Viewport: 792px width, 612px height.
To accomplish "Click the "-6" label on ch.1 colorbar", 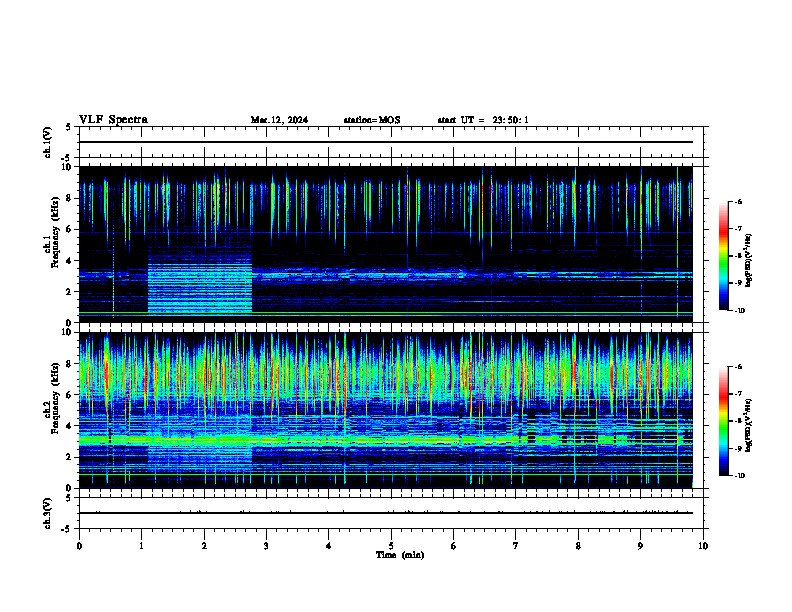I will tap(738, 202).
